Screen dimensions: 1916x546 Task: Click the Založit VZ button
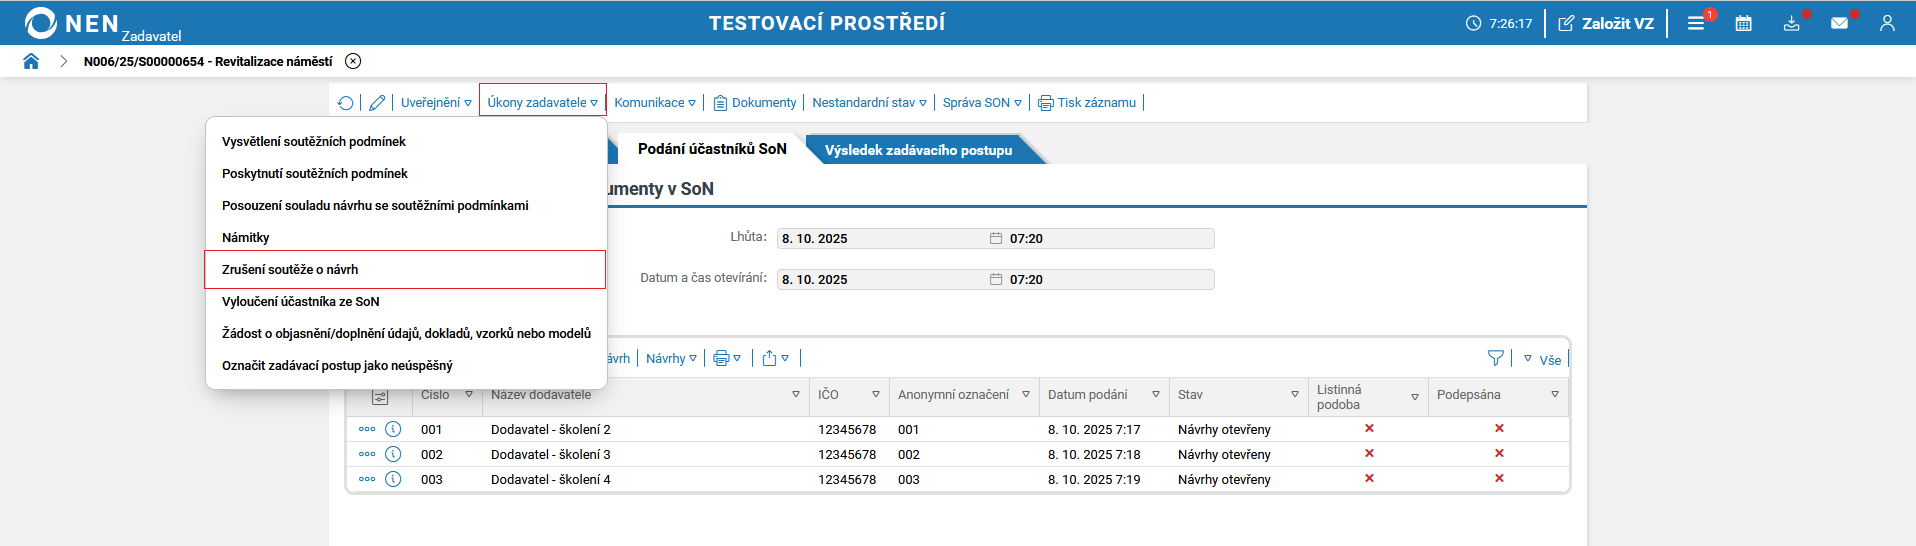[1606, 23]
